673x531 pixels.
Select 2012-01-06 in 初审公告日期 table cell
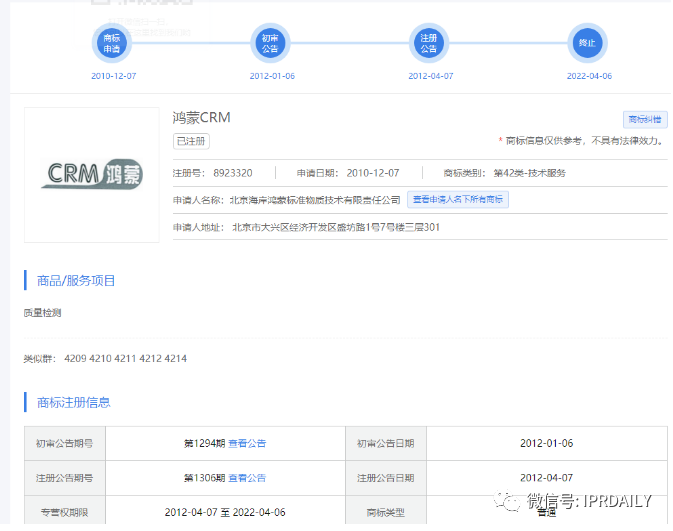point(547,443)
